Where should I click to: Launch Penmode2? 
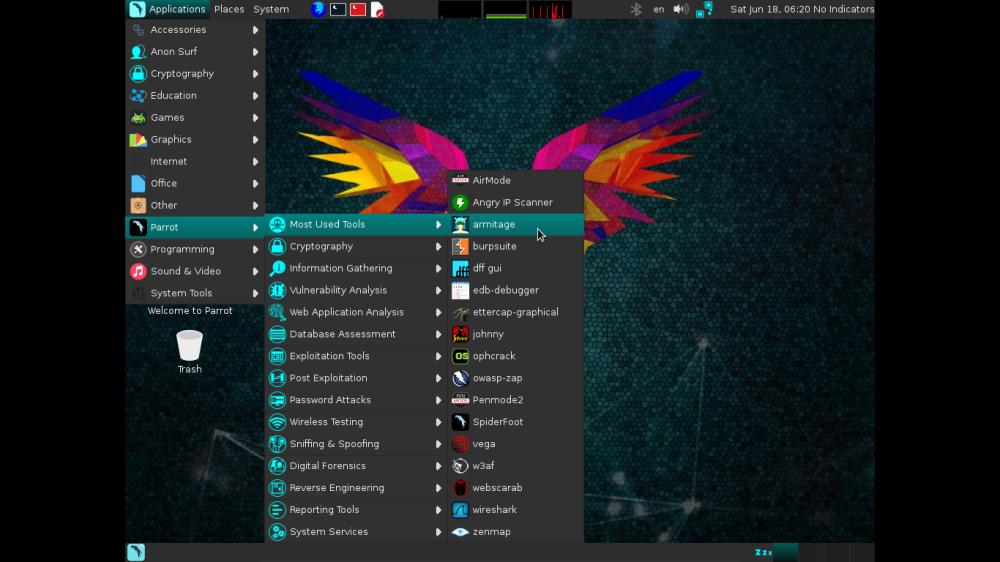pyautogui.click(x=515, y=400)
